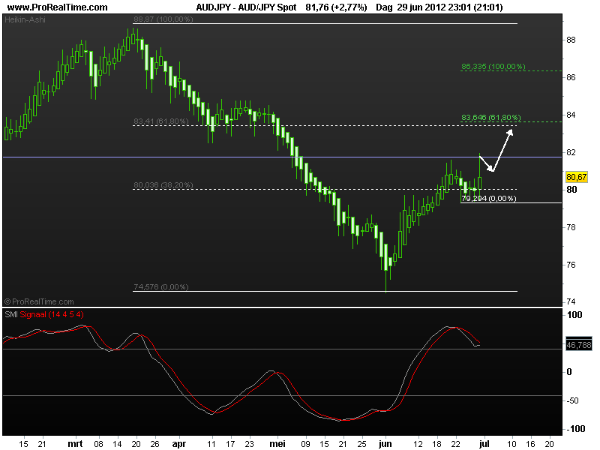Click the yellow 80,67 current price tag
Screen dimensions: 600x450
576,177
